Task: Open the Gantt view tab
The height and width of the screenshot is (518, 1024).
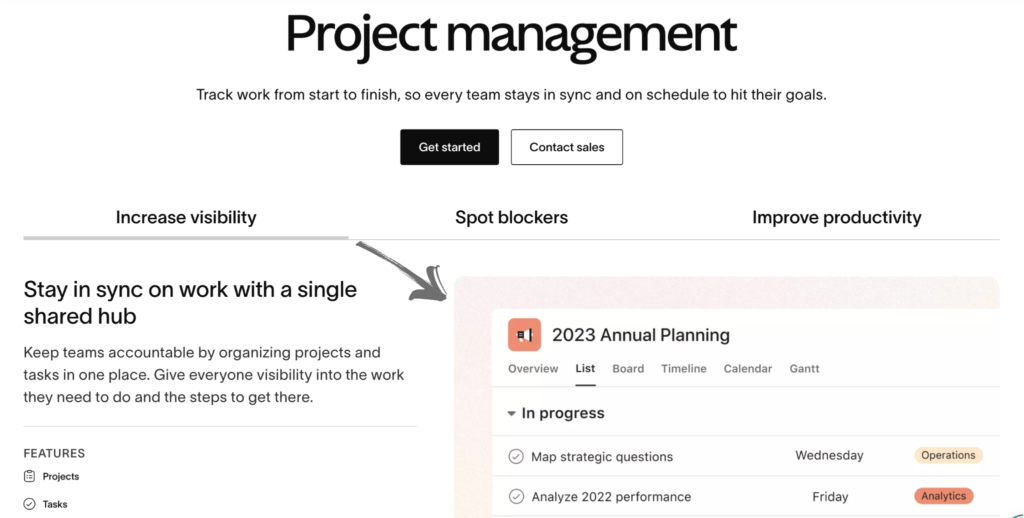Action: pos(805,368)
